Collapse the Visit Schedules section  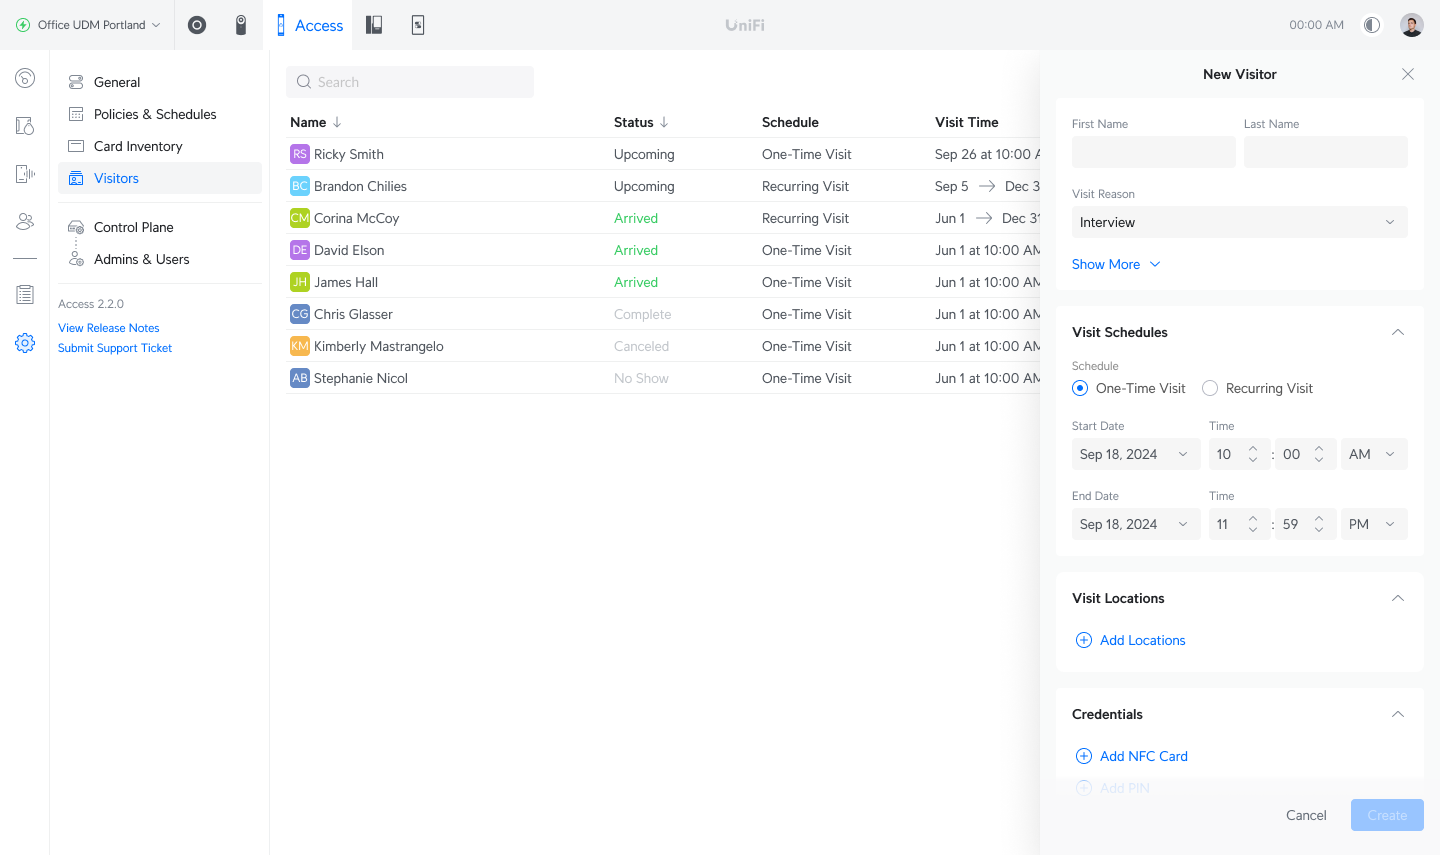[1398, 332]
